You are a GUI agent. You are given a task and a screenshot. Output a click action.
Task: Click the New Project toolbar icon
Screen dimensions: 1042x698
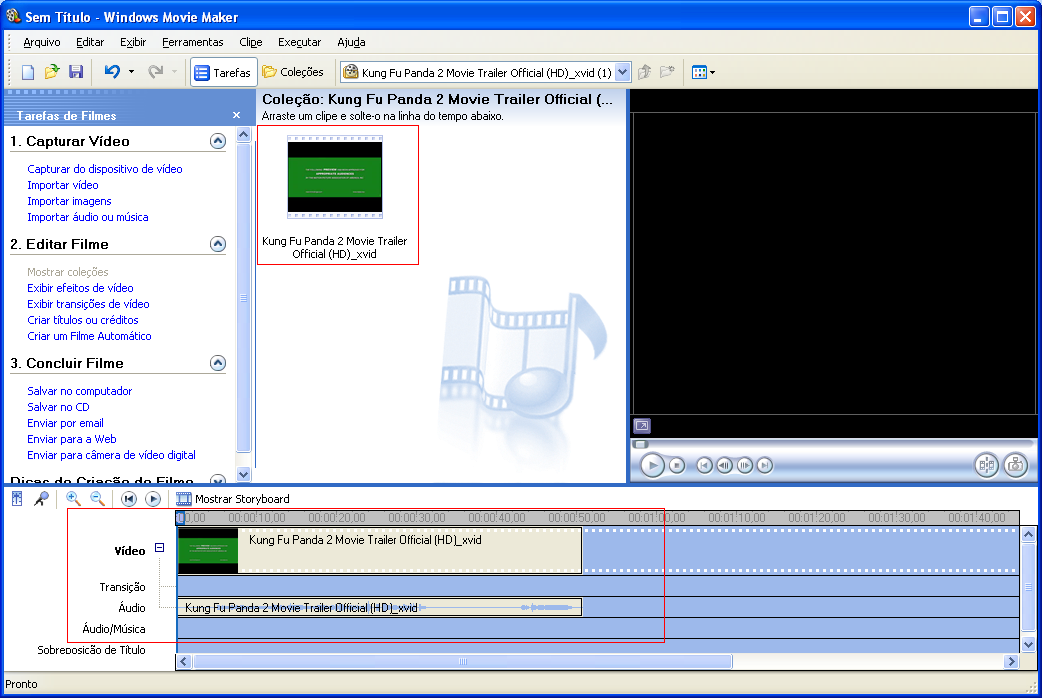click(x=28, y=72)
